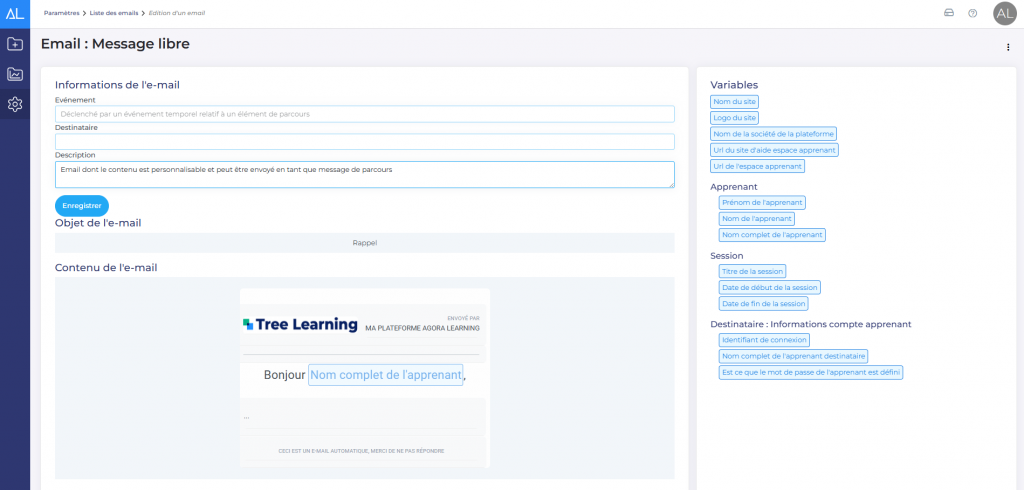Open the settings gear in the sidebar

click(15, 104)
